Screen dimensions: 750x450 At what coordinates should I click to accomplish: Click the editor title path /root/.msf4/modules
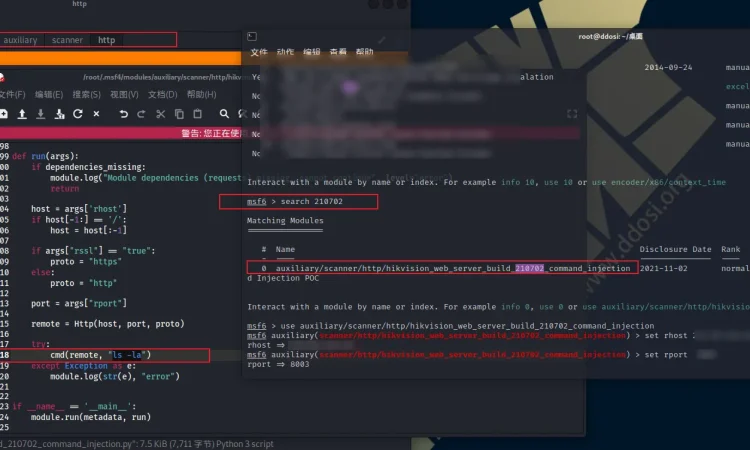[x=162, y=77]
